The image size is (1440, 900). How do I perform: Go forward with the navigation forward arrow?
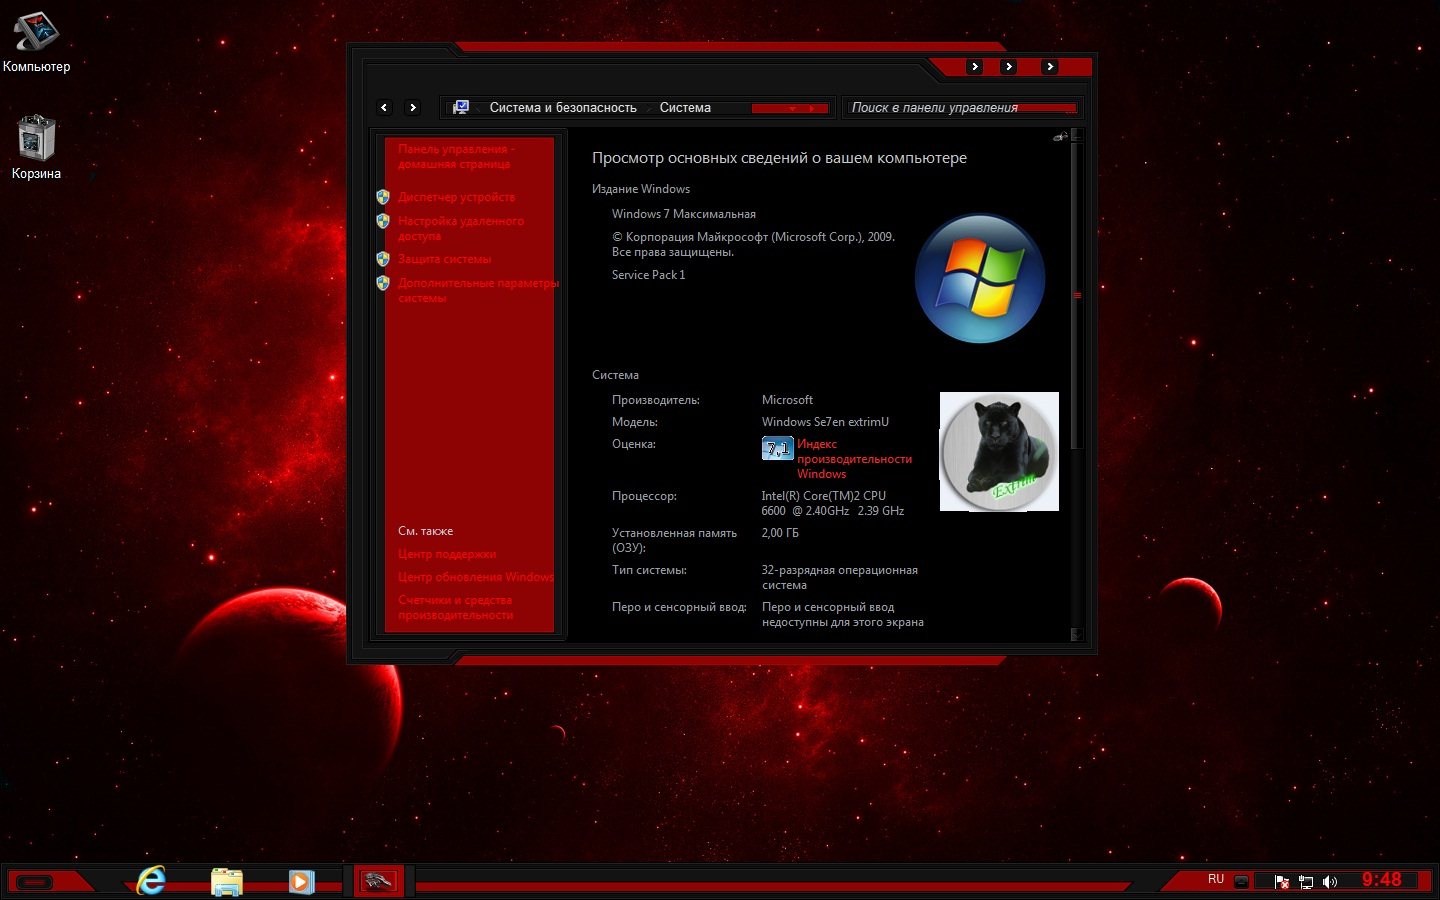click(412, 108)
